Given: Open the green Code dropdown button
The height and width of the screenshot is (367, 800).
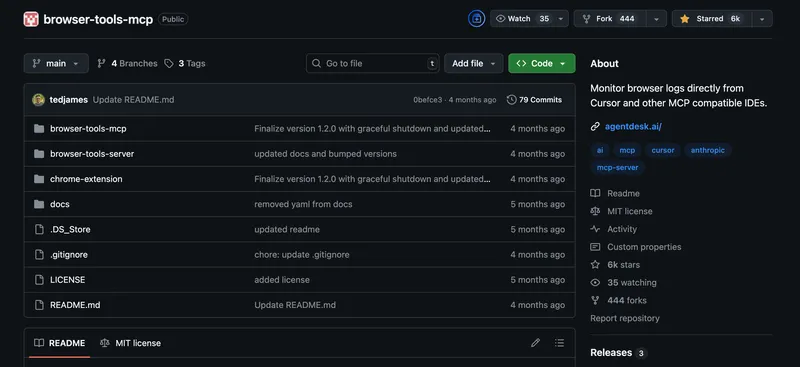Looking at the screenshot, I should (542, 63).
